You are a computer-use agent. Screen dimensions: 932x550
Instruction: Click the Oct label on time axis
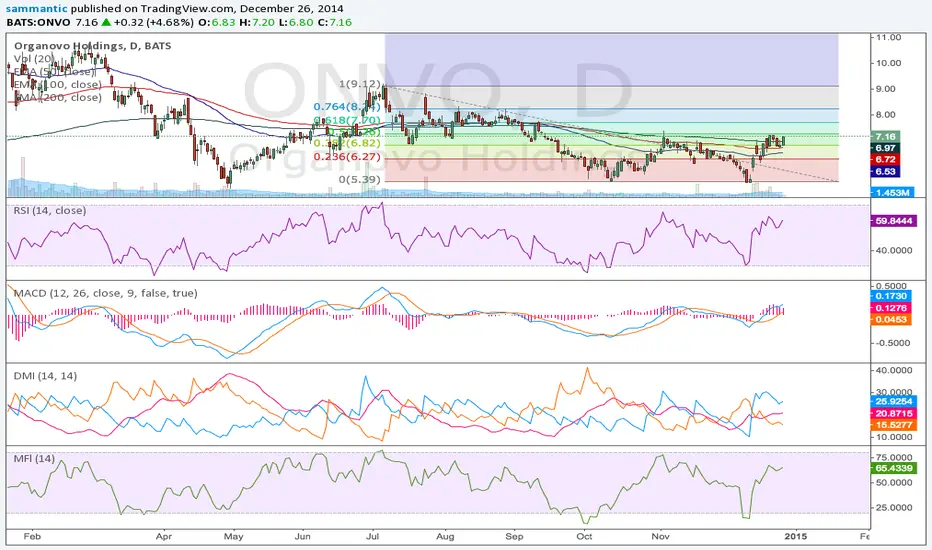(x=584, y=536)
